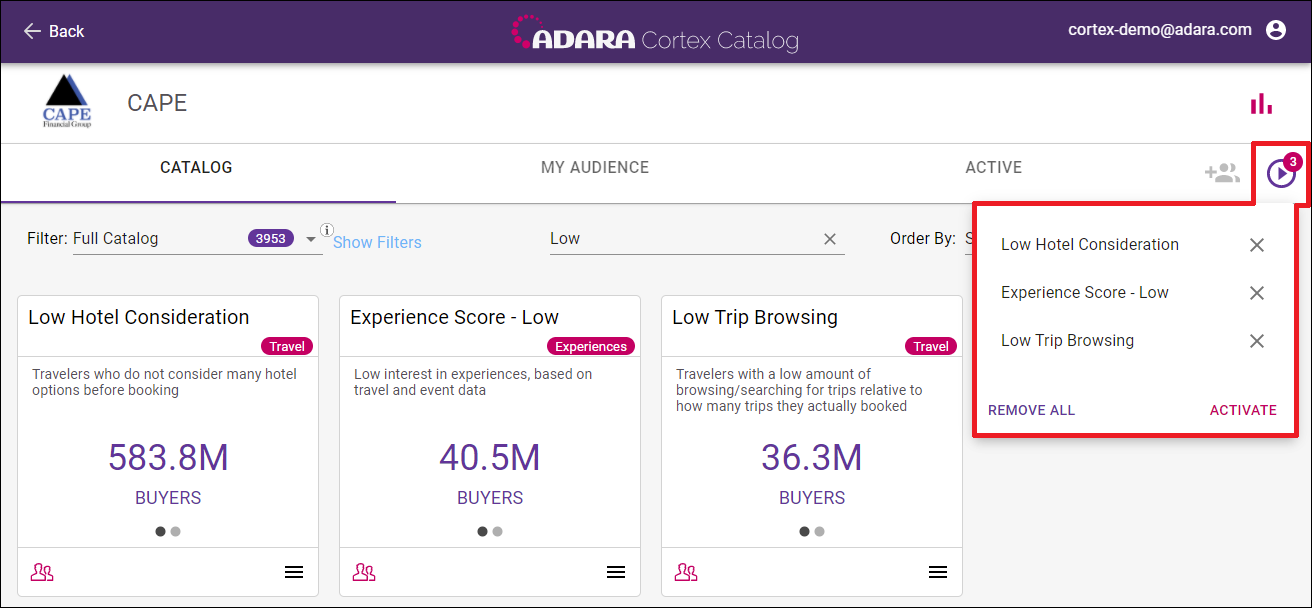
Task: Click the audience icon on Low Trip Browsing card
Action: point(686,572)
